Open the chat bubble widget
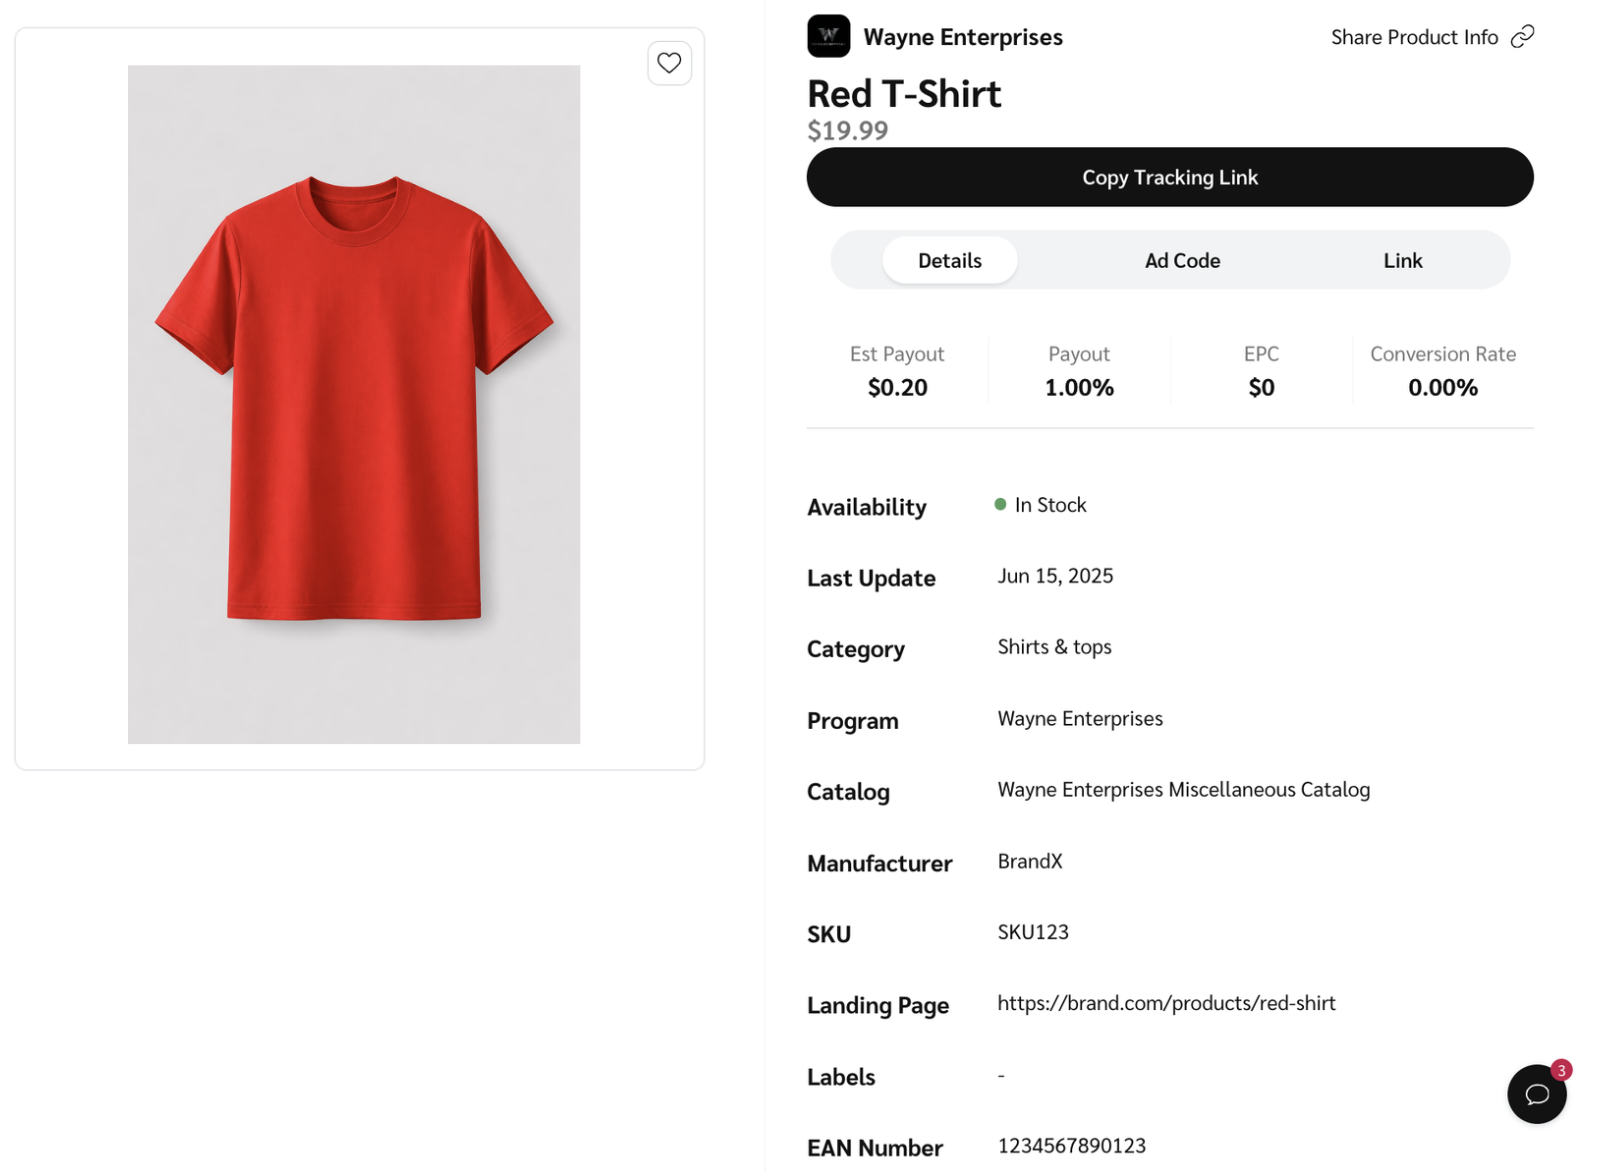This screenshot has width=1608, height=1172. (x=1536, y=1094)
